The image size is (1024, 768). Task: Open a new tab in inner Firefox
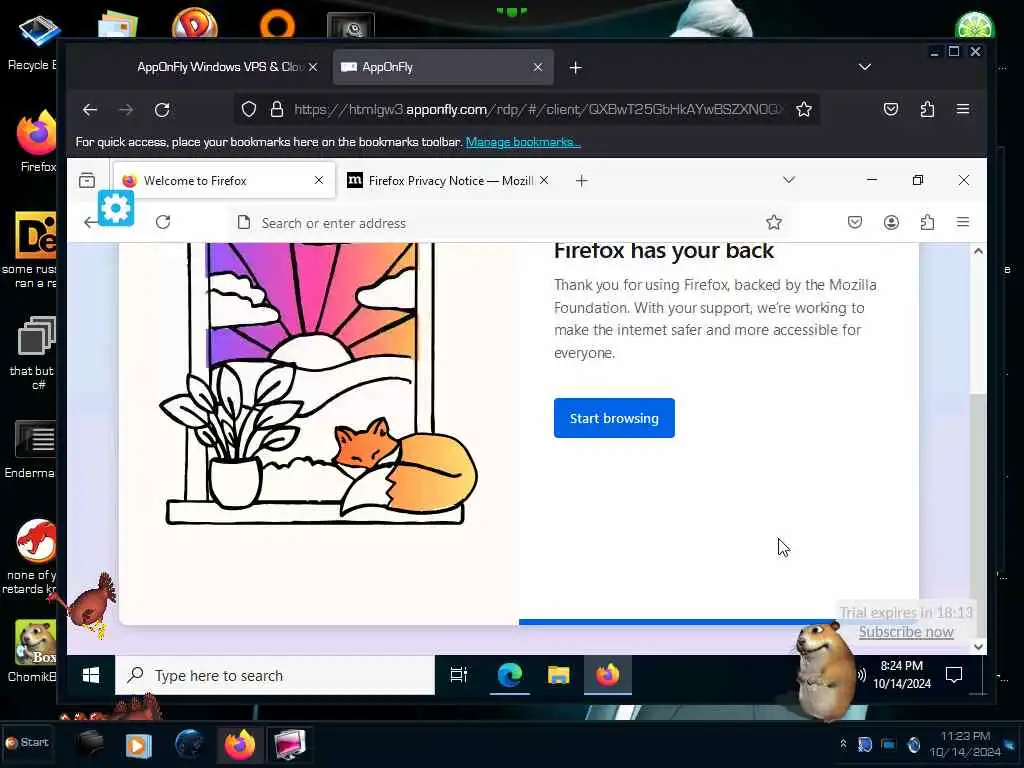581,180
